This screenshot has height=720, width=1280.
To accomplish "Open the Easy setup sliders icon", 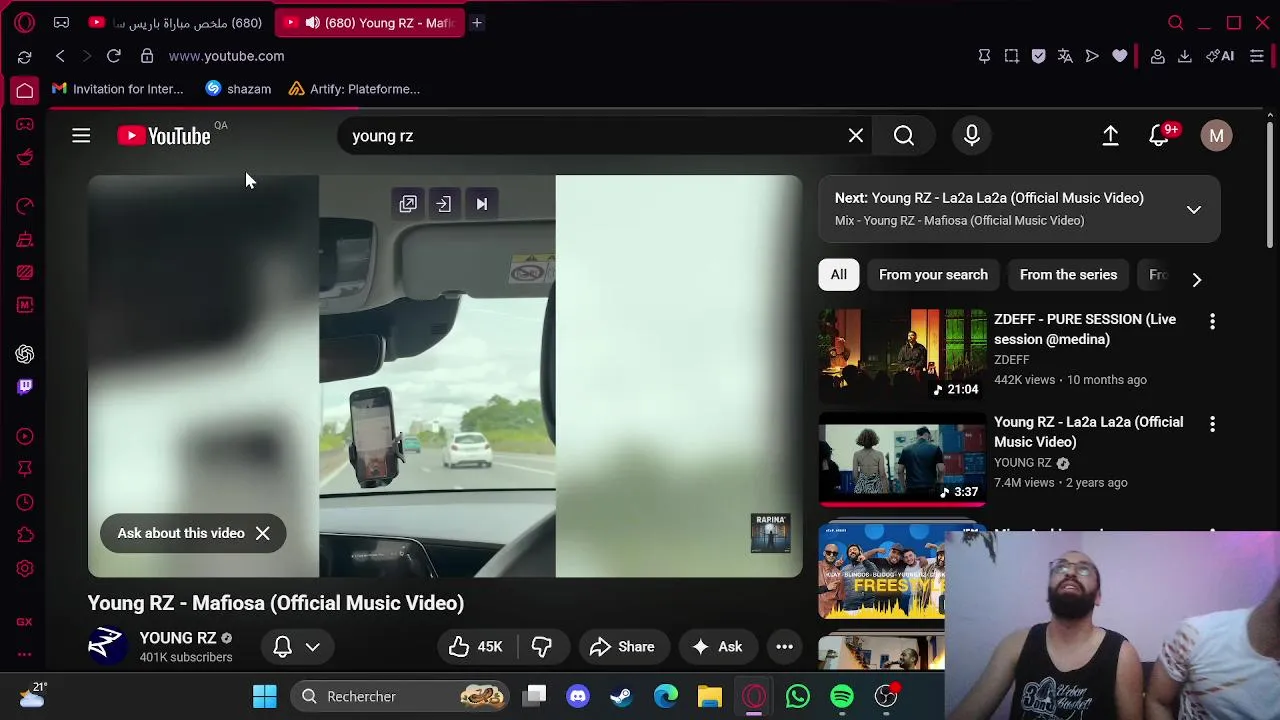I will pyautogui.click(x=1257, y=56).
